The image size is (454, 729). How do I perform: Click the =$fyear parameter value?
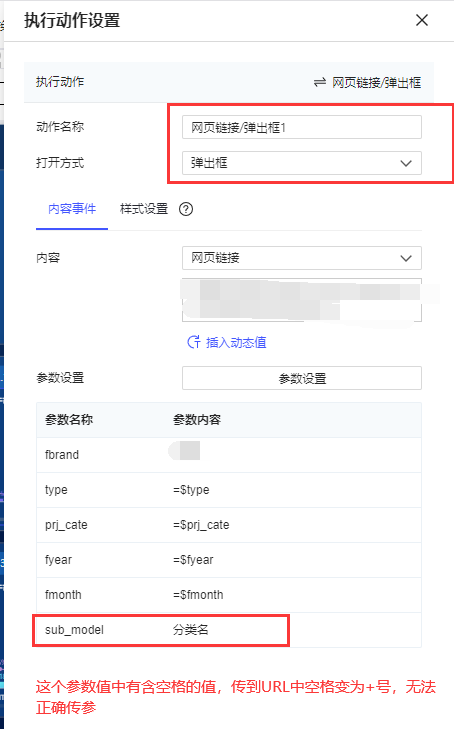[x=193, y=560]
